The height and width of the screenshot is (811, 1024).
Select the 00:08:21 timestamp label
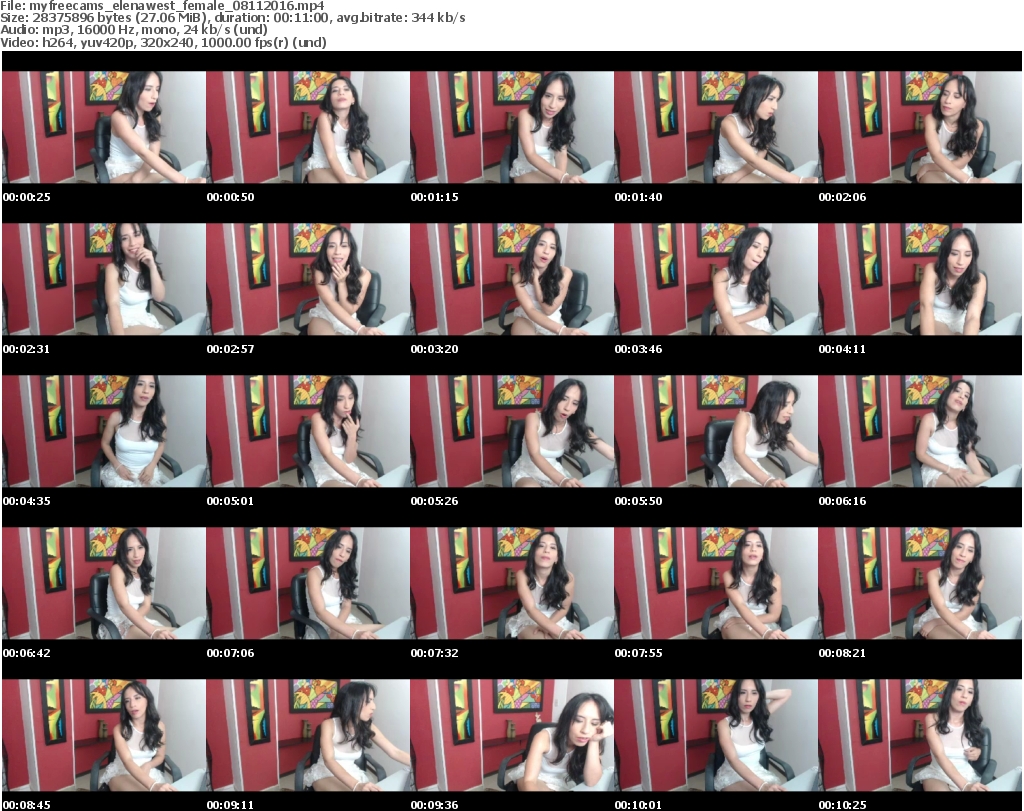pos(842,653)
